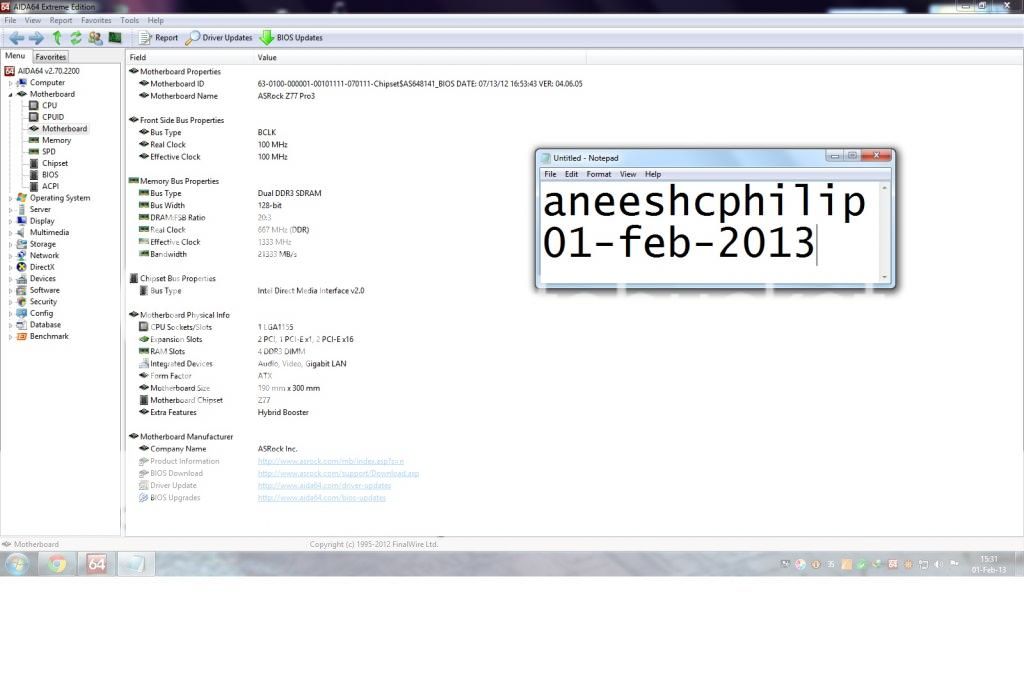Viewport: 1024px width, 685px height.
Task: Select Storage in the sidebar tree
Action: tap(42, 244)
